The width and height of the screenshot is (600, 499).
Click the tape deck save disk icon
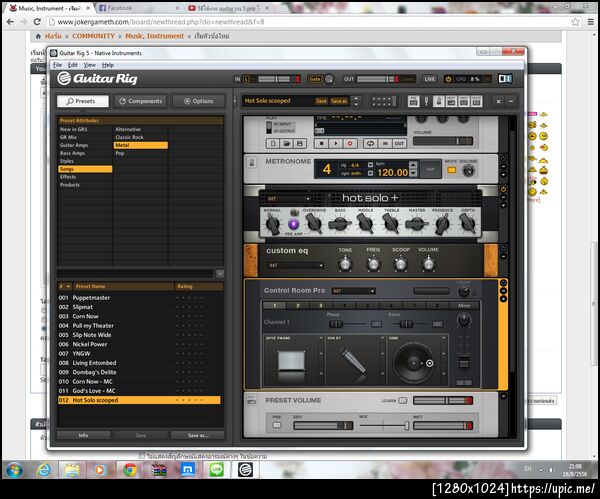tap(300, 144)
